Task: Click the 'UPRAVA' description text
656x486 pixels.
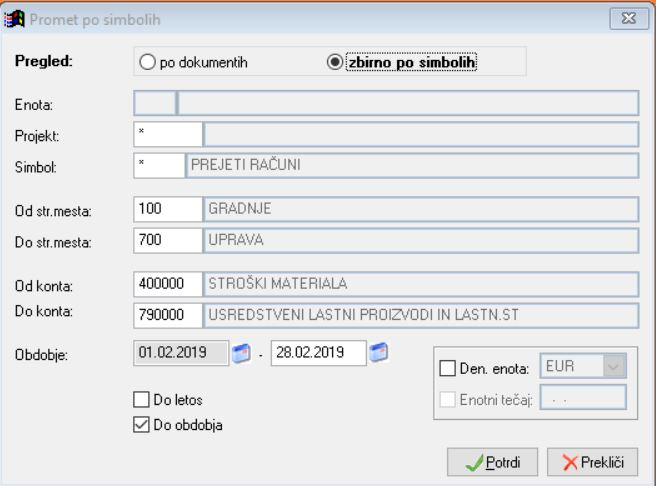Action: click(236, 240)
